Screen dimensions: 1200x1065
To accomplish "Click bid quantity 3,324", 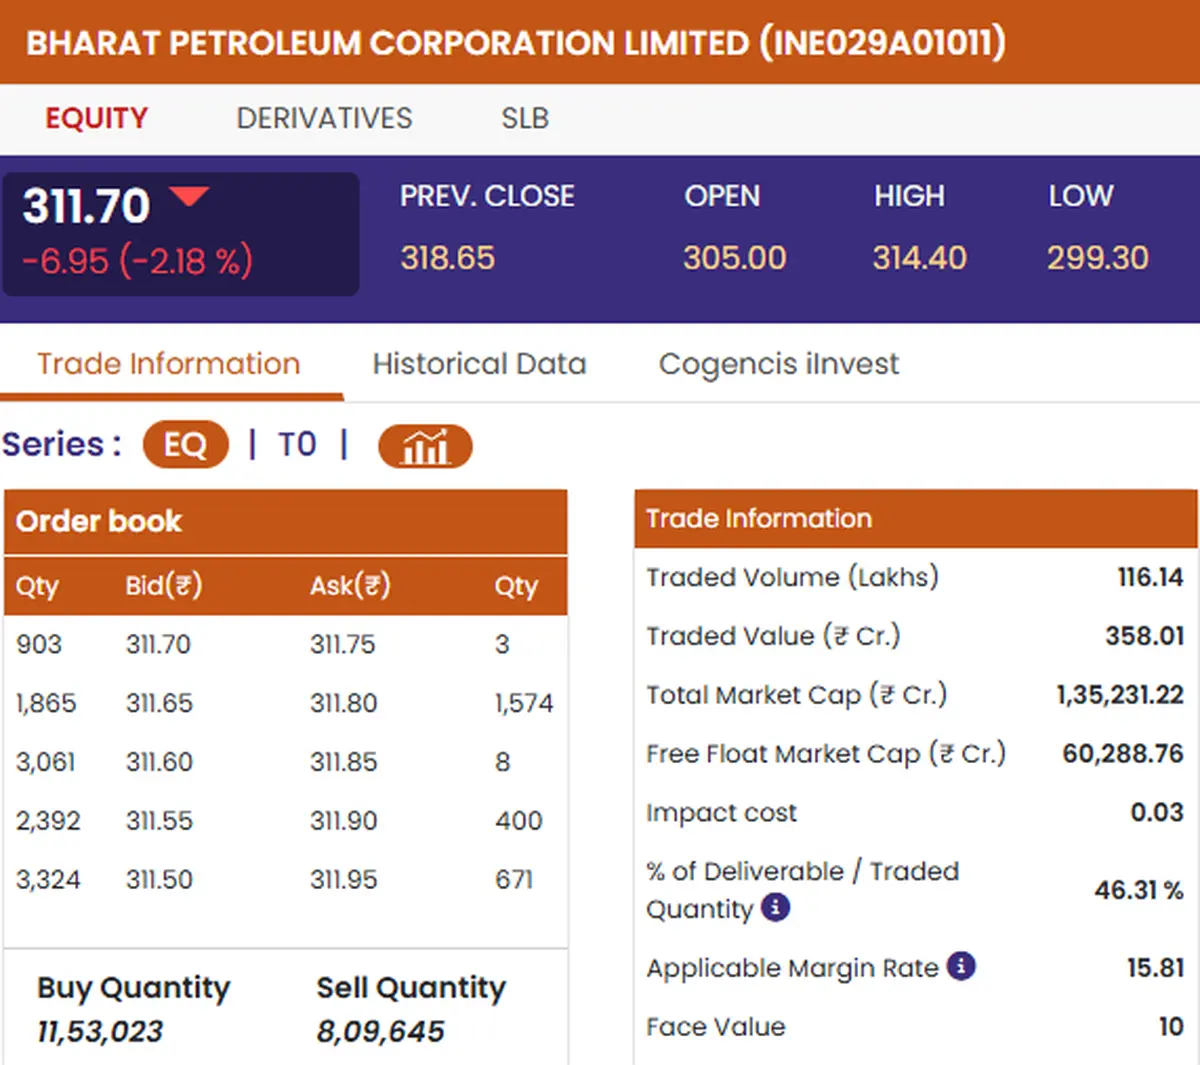I will pos(48,880).
